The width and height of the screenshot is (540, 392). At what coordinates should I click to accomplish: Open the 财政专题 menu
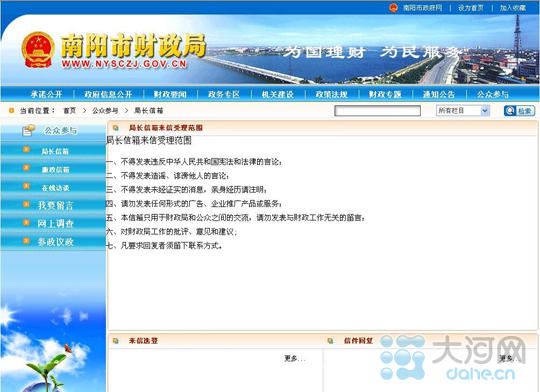[x=385, y=94]
